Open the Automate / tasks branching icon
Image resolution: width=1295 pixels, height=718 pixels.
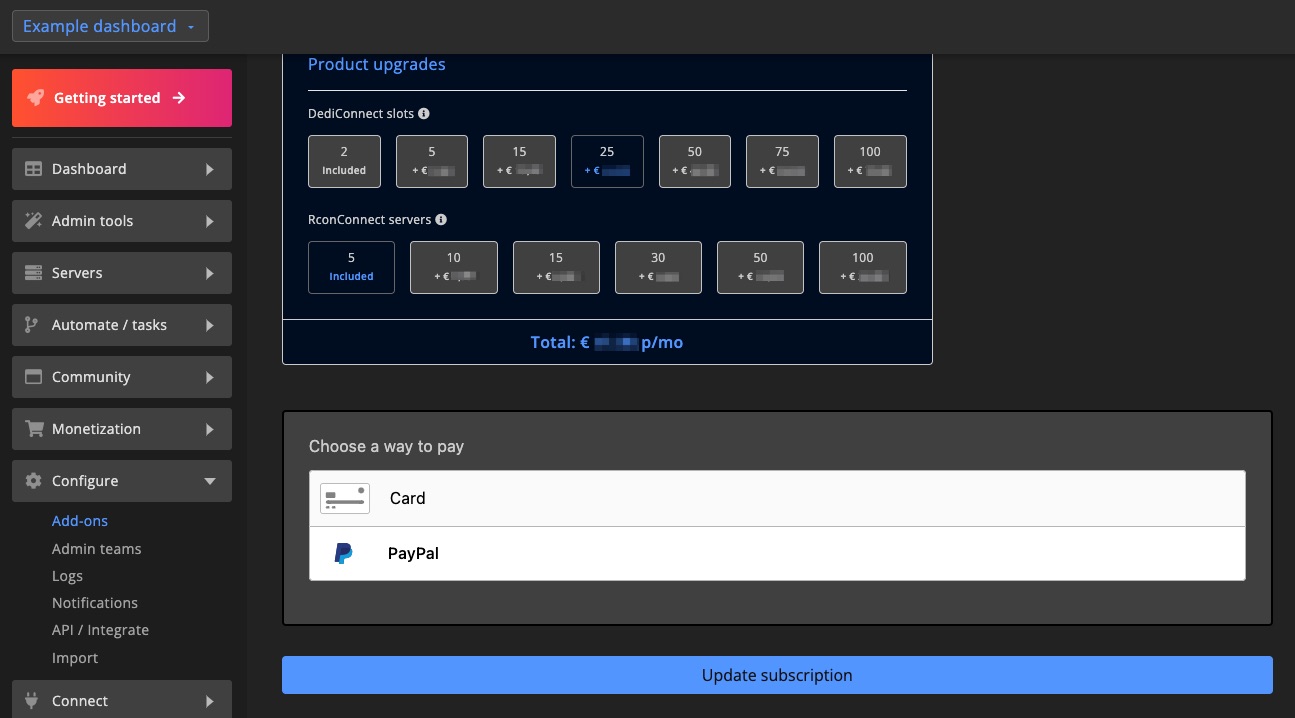coord(31,325)
